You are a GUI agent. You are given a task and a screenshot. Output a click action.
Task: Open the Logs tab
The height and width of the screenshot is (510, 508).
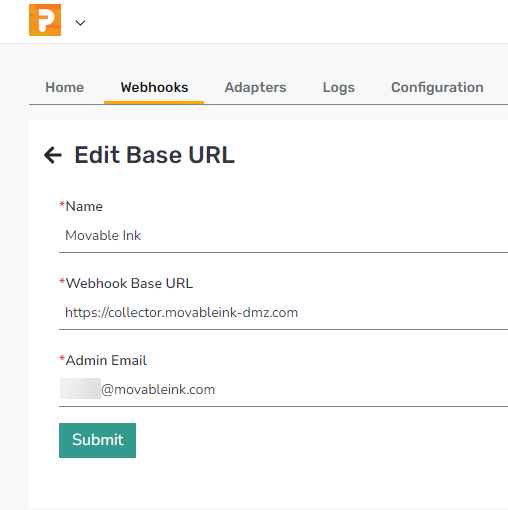pos(339,88)
